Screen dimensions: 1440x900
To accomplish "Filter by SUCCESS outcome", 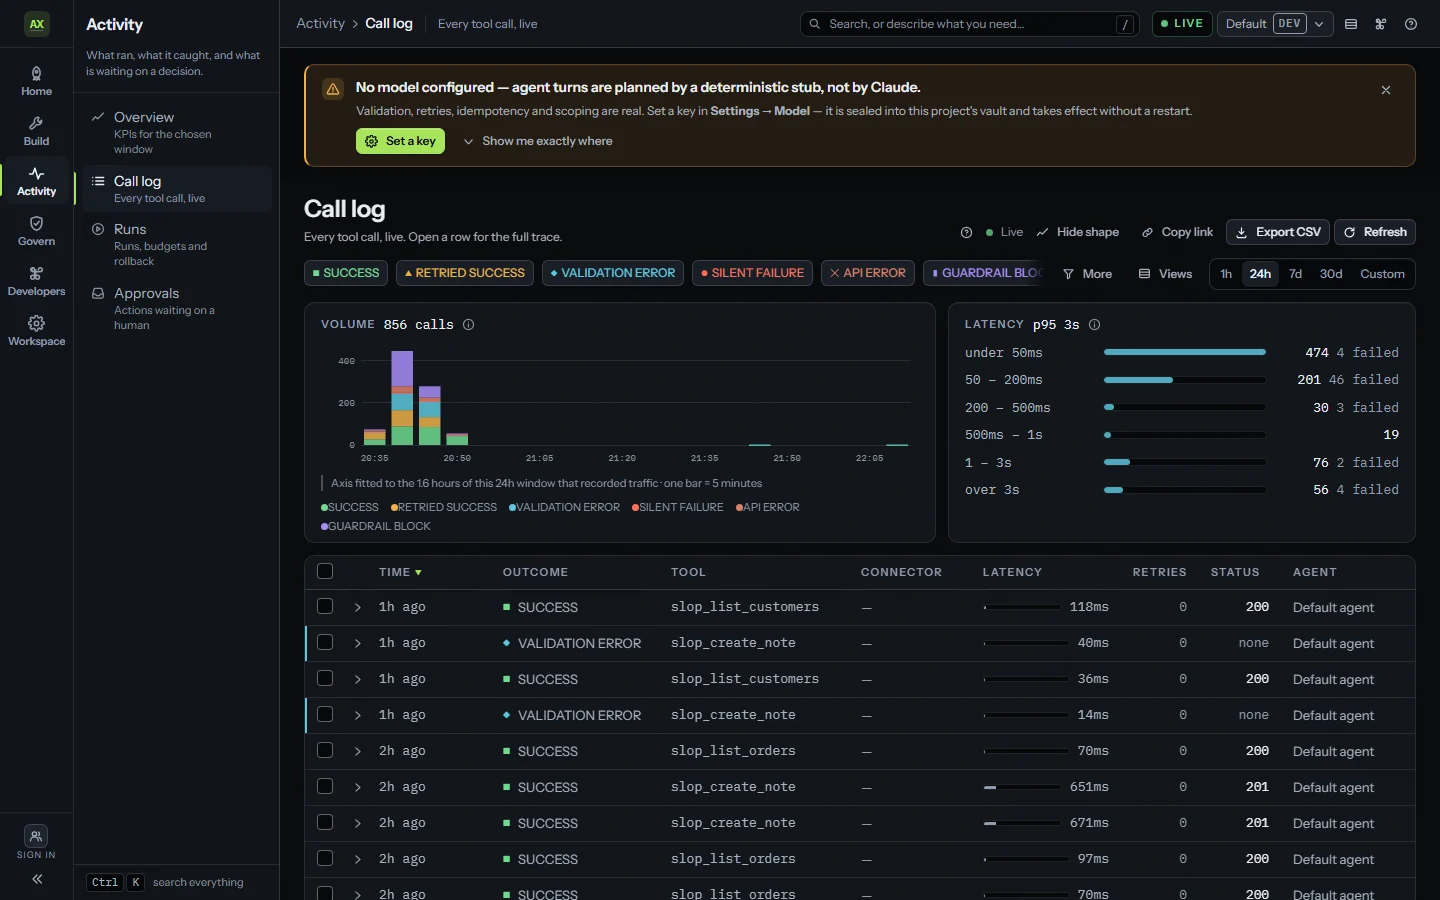I will click(x=346, y=273).
